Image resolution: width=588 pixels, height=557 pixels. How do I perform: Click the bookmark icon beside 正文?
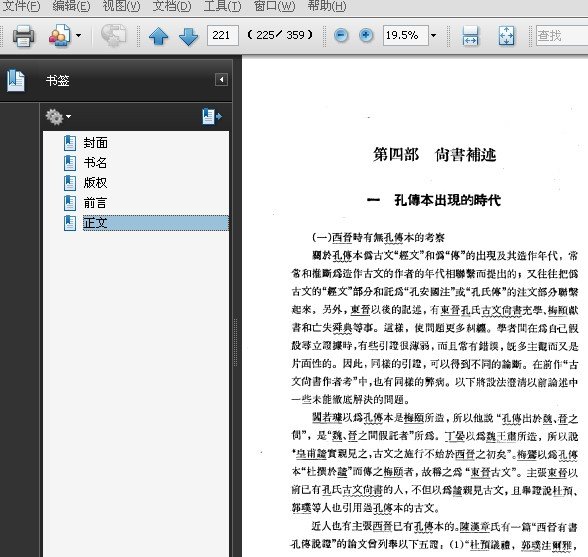(x=70, y=223)
